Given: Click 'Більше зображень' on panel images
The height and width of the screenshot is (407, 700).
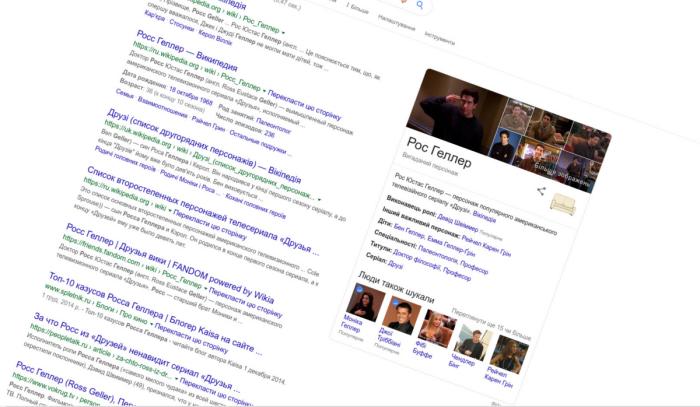Looking at the screenshot, I should point(562,174).
